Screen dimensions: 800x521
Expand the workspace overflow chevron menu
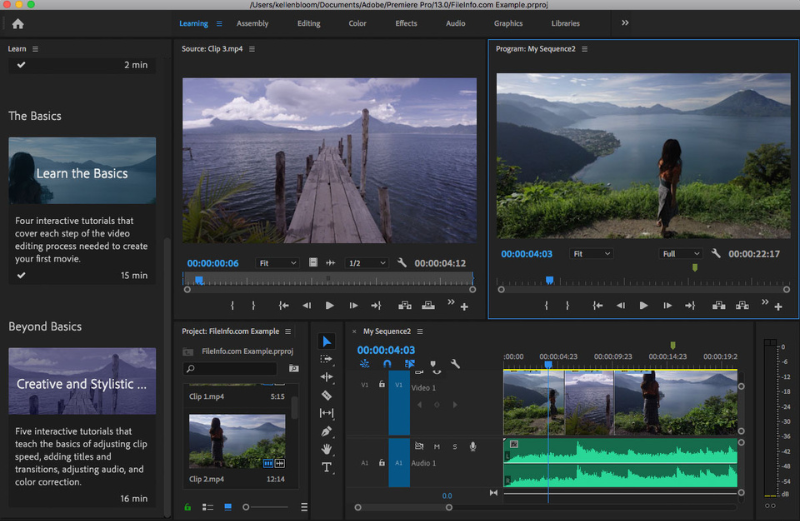[x=626, y=23]
